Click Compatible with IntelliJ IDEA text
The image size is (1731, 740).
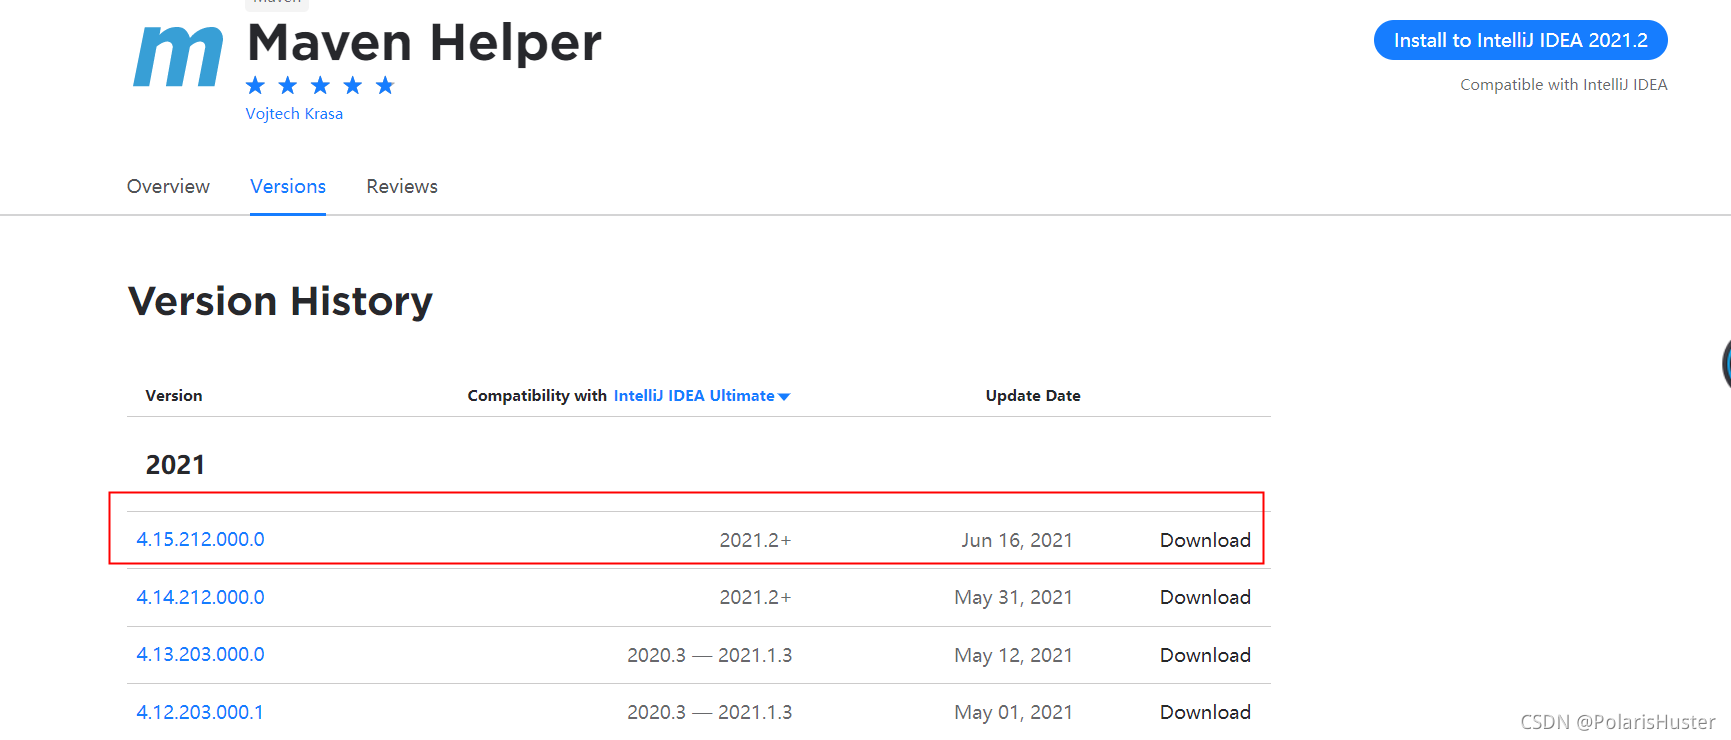[x=1563, y=85]
